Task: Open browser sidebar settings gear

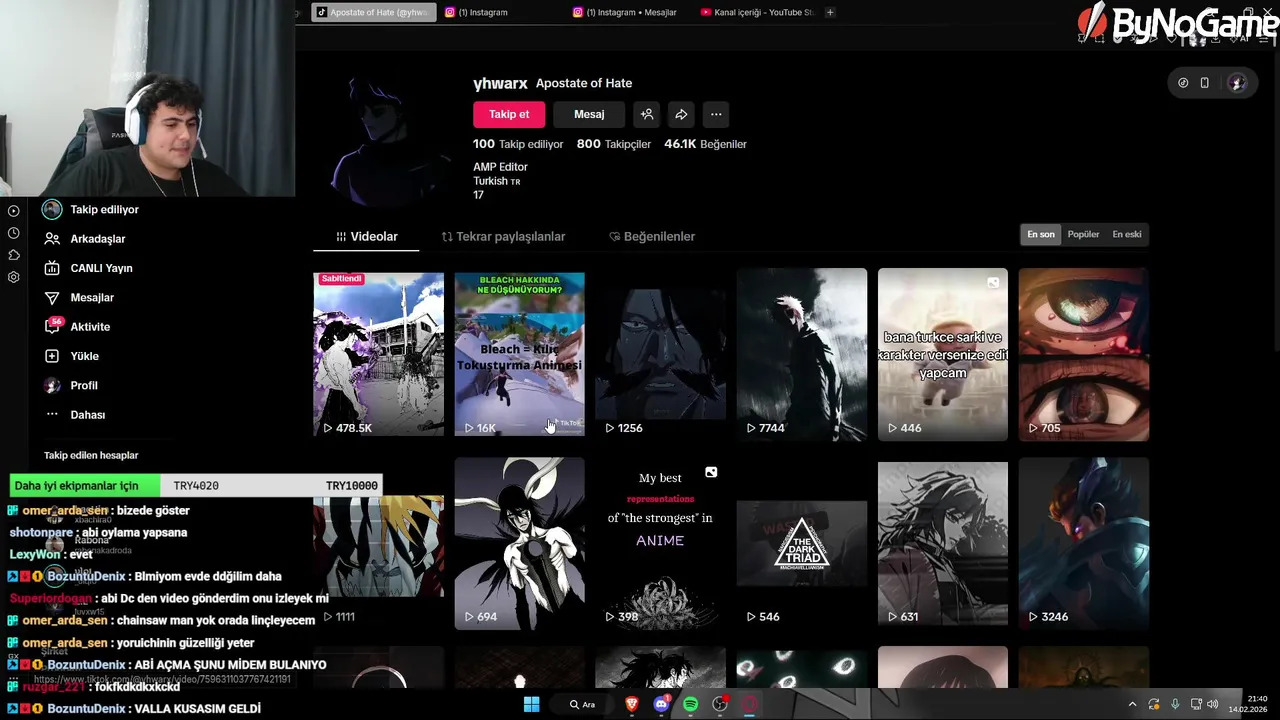Action: tap(13, 277)
